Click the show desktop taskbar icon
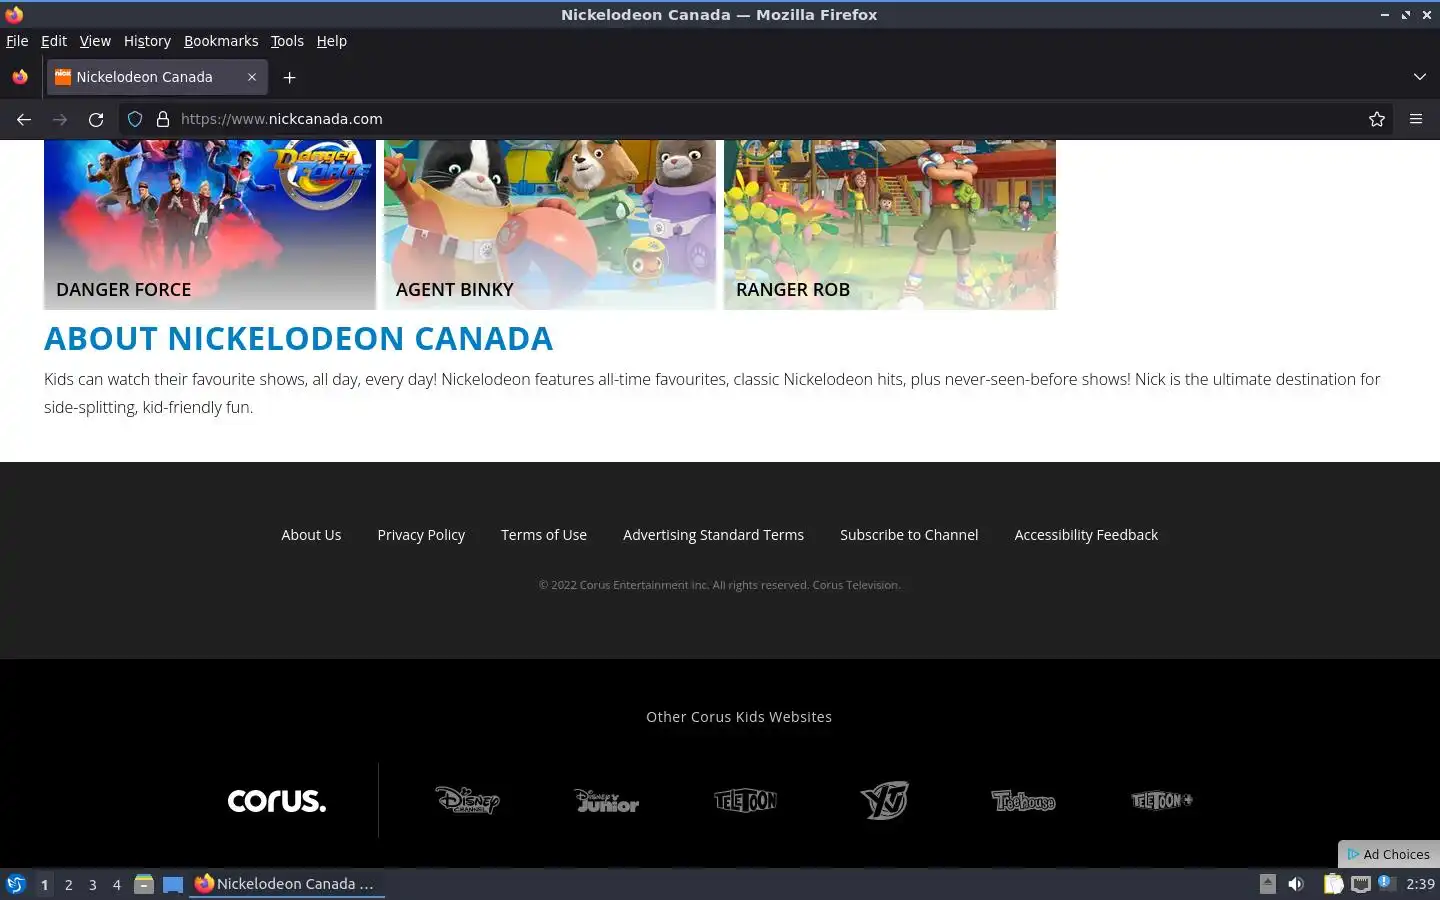 173,884
